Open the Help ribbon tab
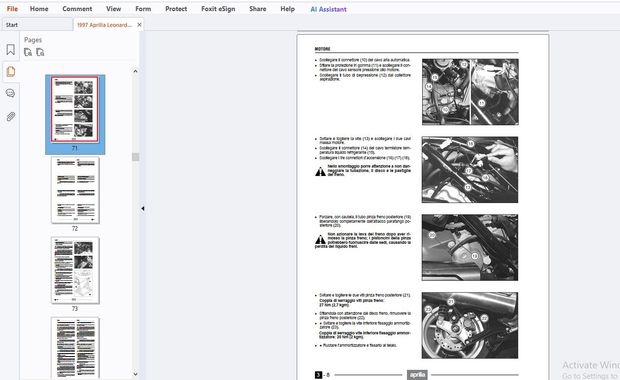Image resolution: width=620 pixels, height=380 pixels. coord(287,9)
